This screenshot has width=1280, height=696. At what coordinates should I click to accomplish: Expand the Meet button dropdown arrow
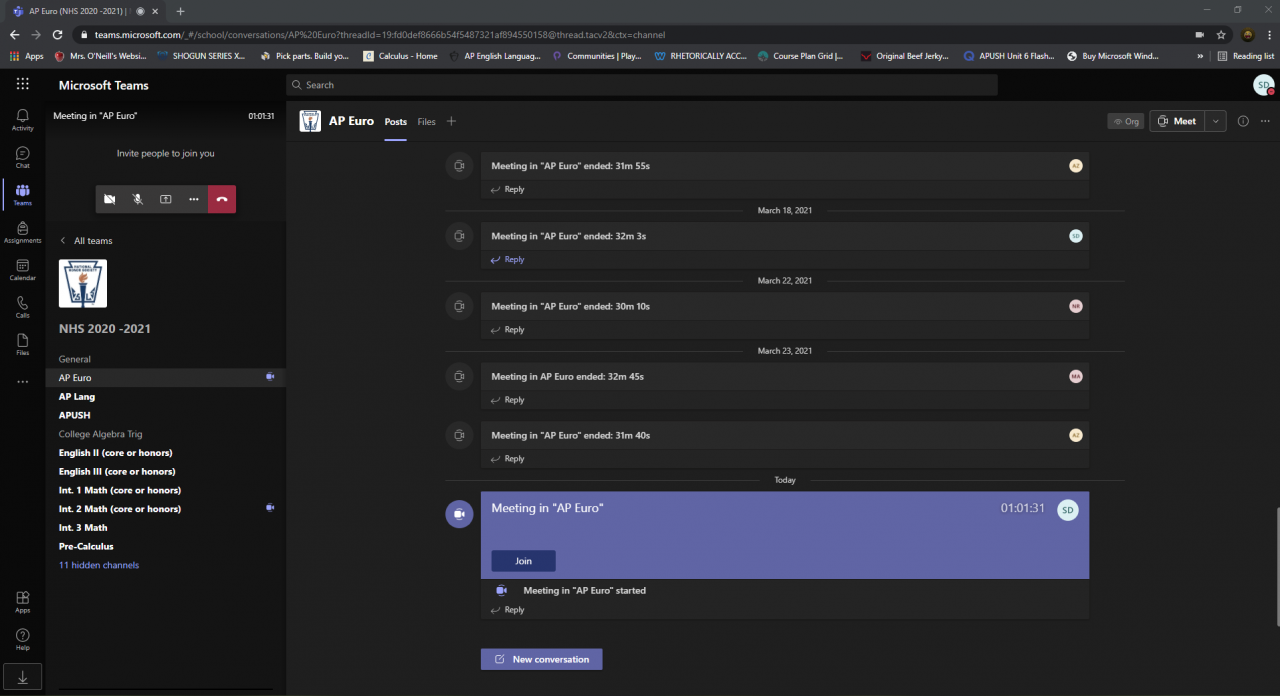point(1215,121)
